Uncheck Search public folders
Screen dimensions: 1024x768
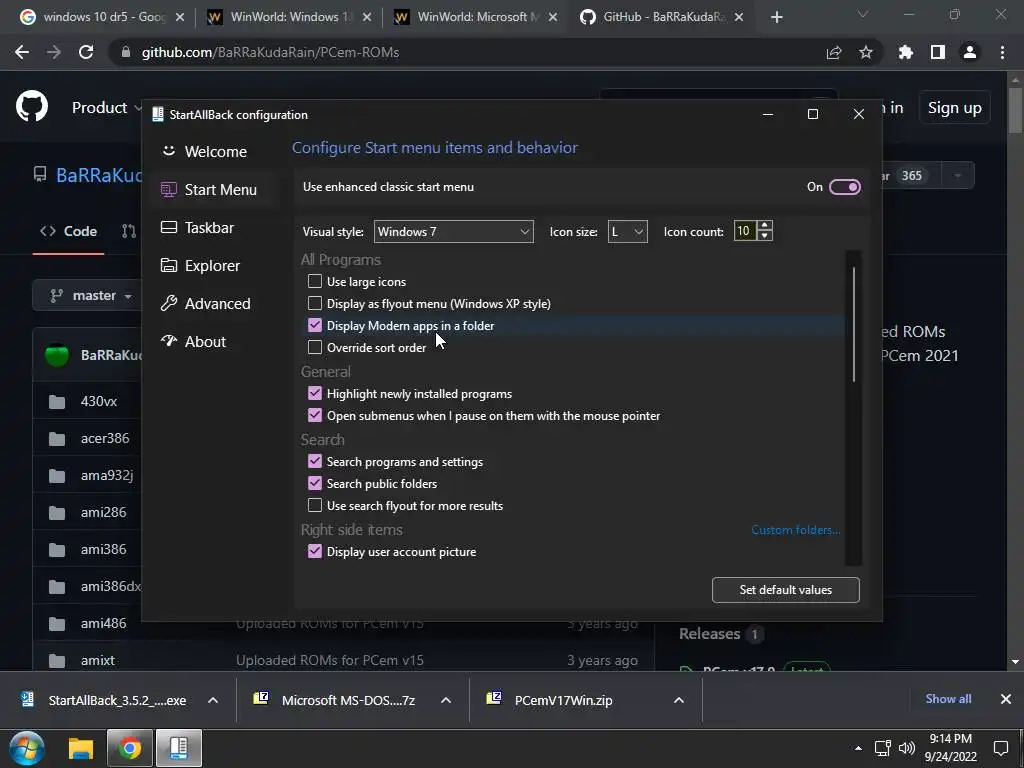(315, 483)
